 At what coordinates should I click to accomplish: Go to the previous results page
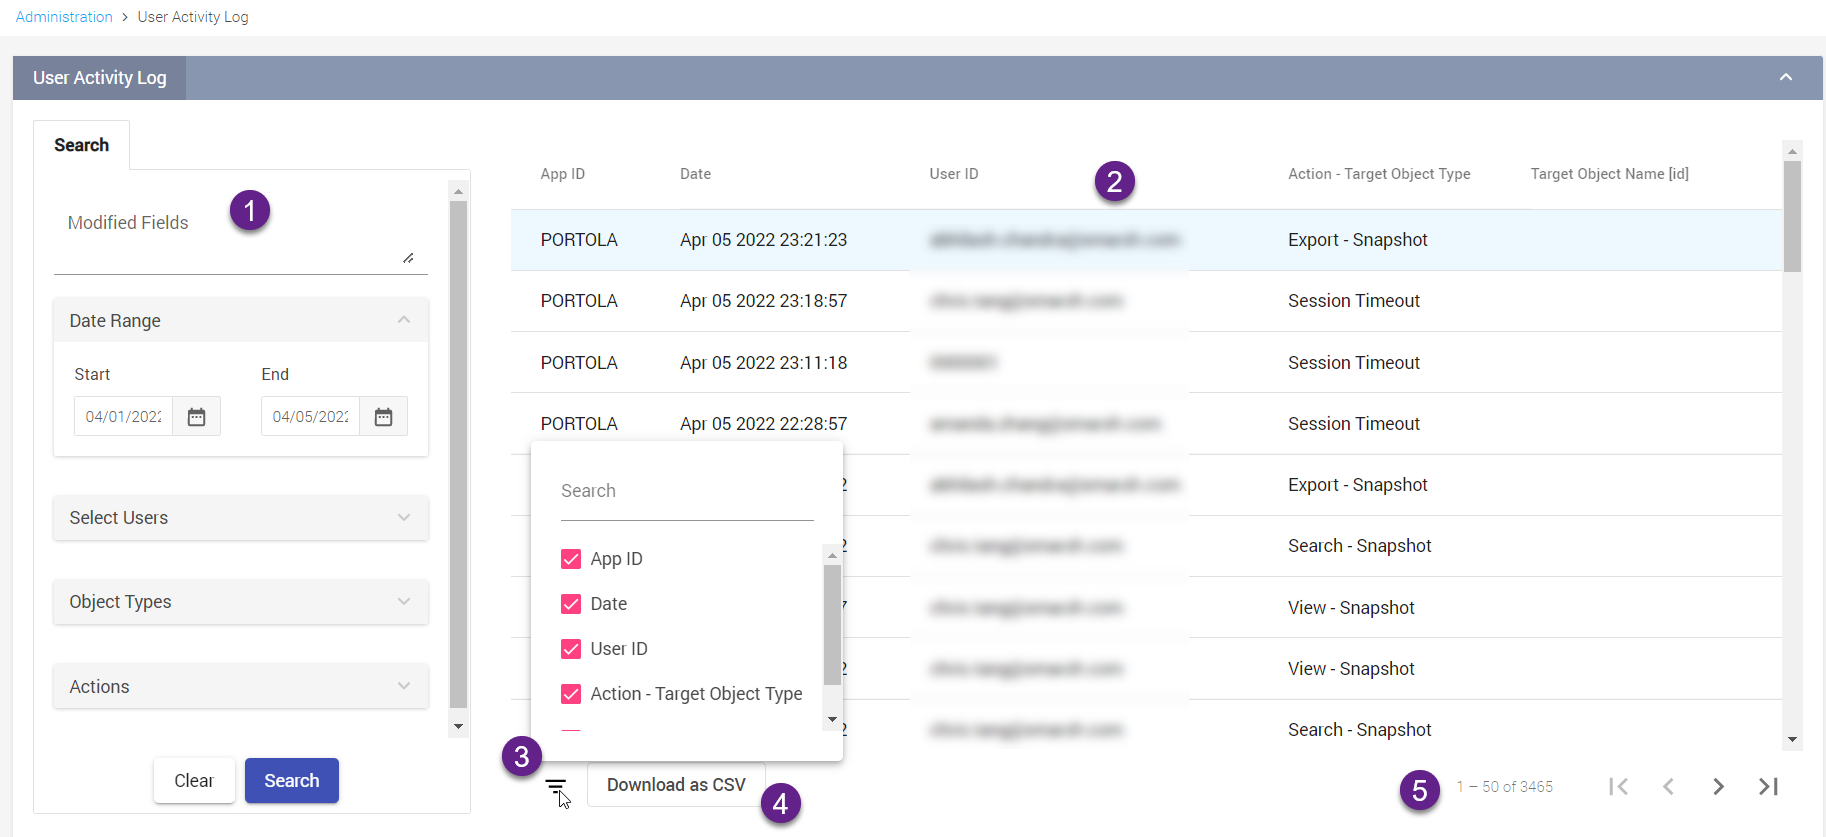1668,787
